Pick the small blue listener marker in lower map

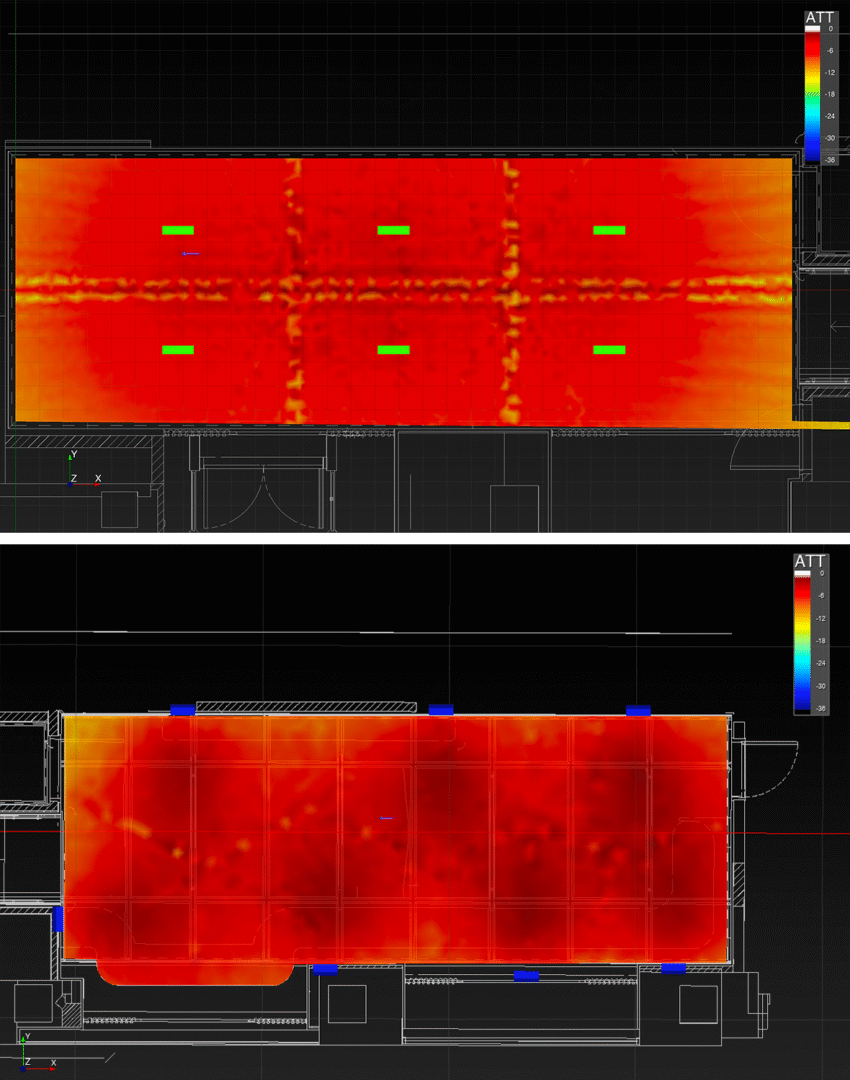386,818
